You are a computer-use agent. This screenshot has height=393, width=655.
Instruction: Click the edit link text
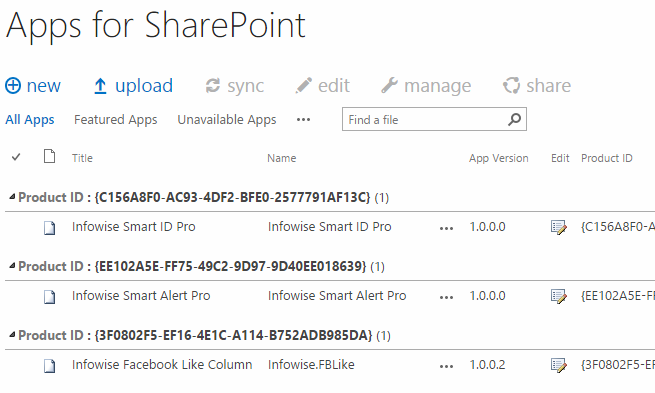point(334,86)
